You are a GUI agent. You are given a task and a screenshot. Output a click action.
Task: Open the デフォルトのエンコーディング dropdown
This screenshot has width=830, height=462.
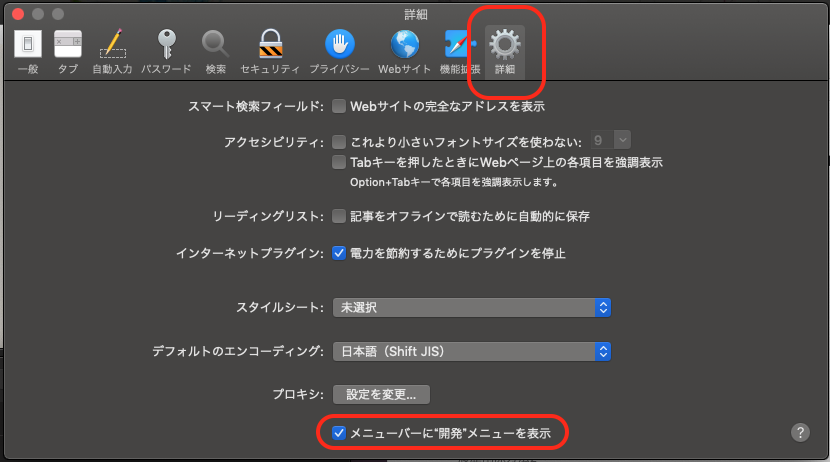(x=472, y=351)
